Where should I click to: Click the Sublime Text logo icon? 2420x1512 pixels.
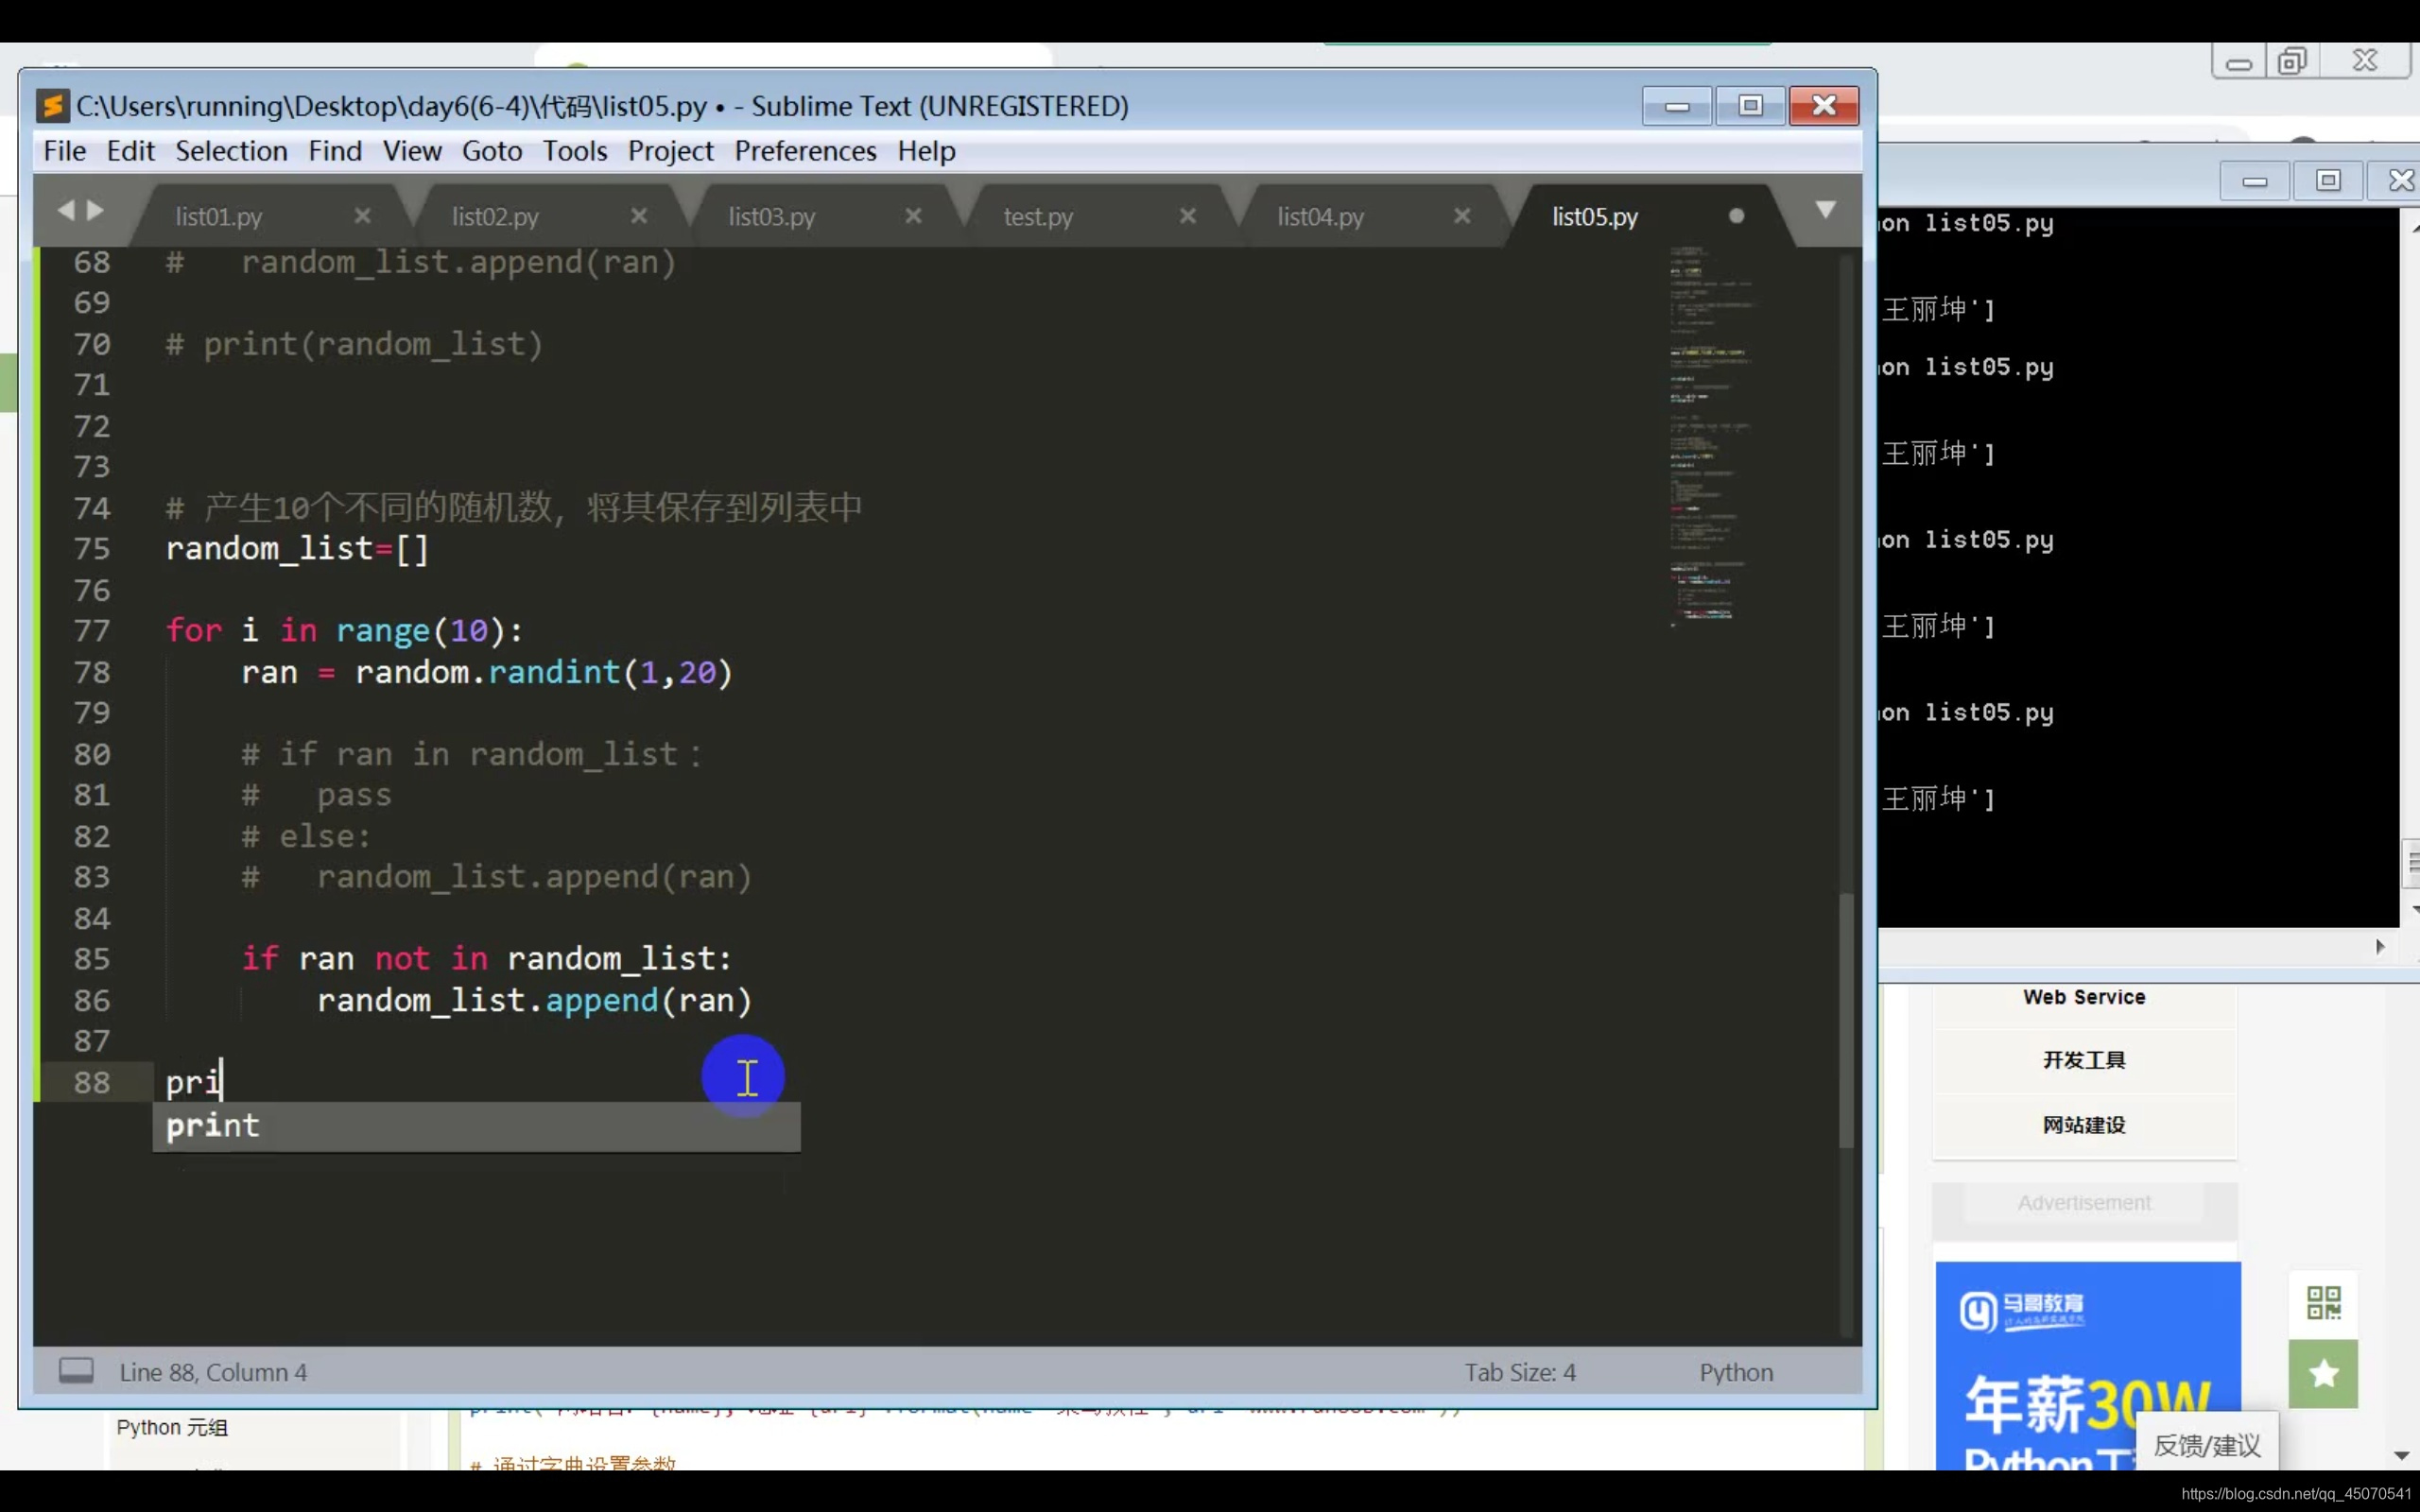[x=52, y=106]
